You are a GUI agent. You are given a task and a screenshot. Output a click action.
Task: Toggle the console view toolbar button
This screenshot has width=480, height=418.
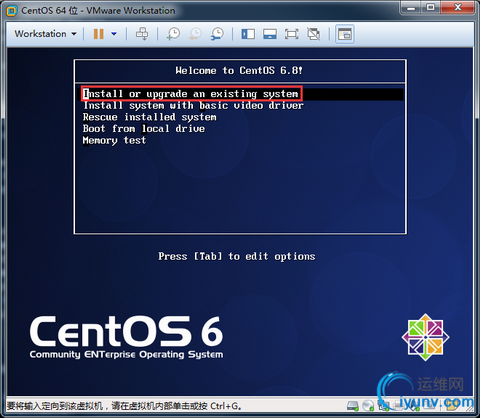345,34
